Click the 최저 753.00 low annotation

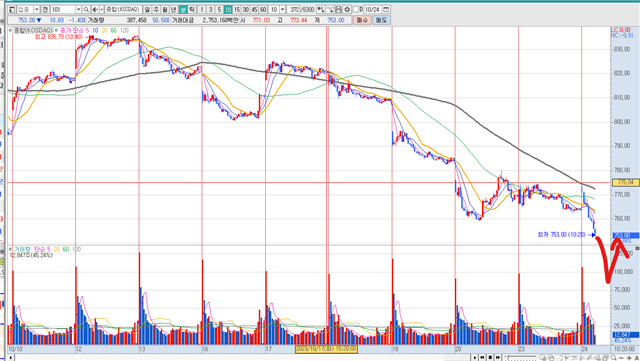[x=562, y=235]
